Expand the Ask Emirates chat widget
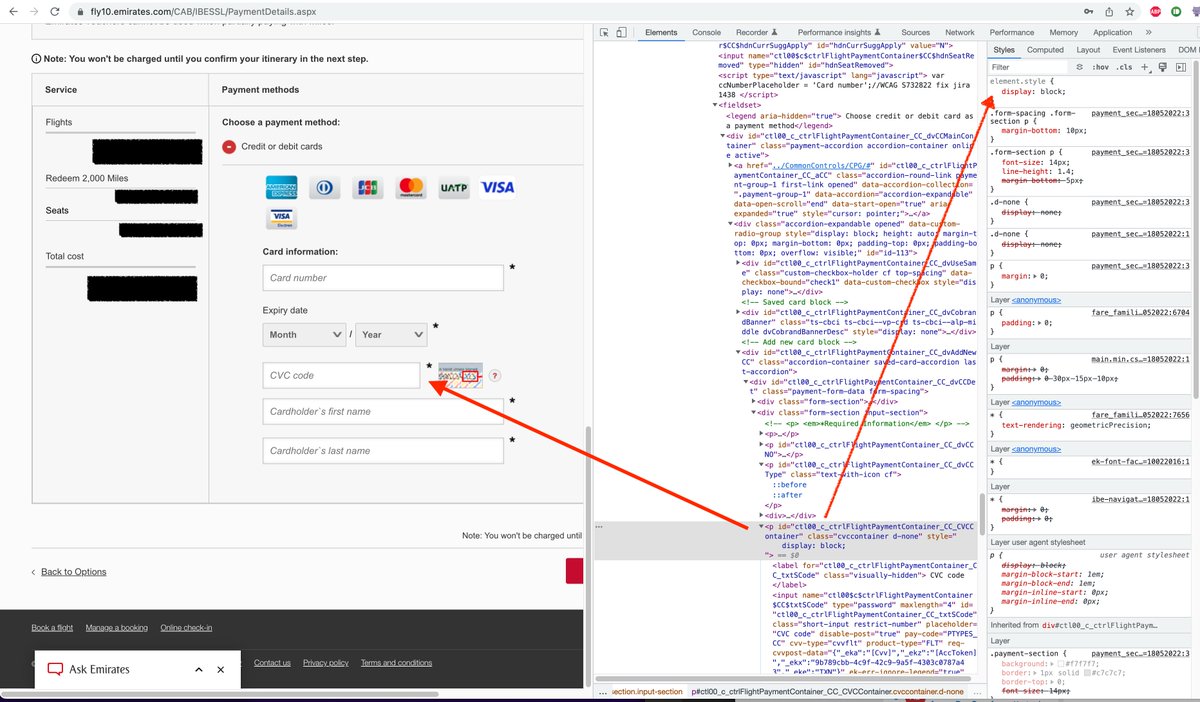Screen dimensions: 1200x702 point(198,670)
